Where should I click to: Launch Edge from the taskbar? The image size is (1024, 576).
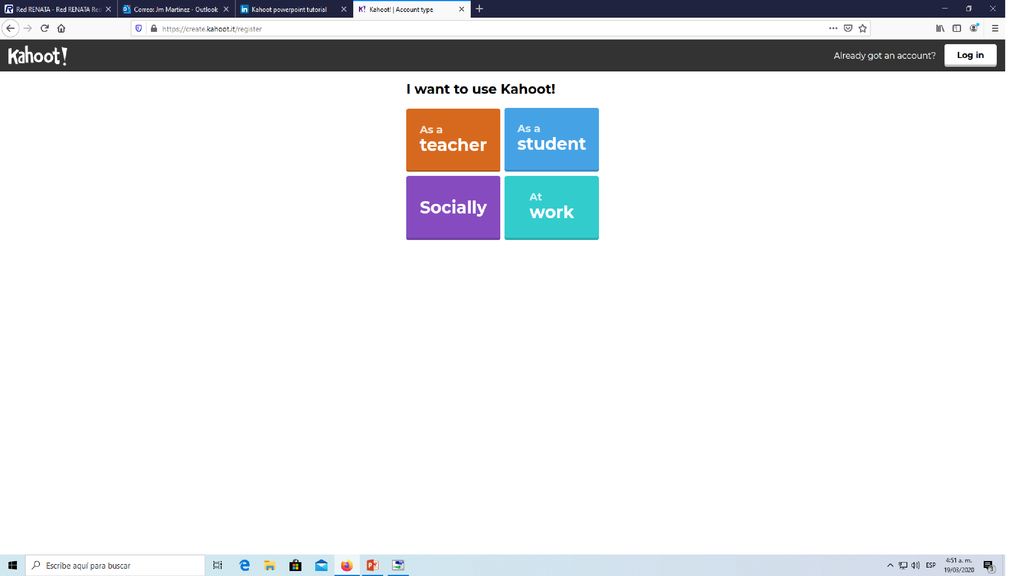[244, 565]
